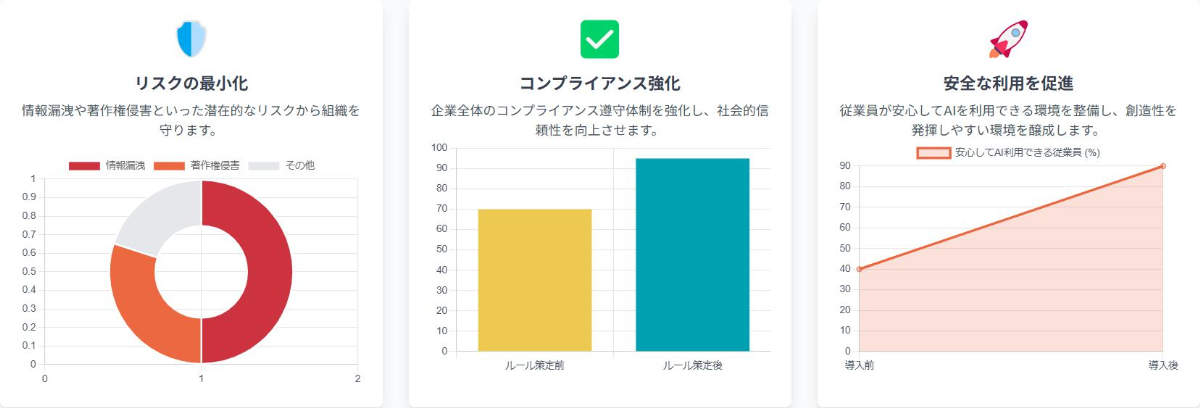This screenshot has width=1200, height=408.
Task: Click the 導入後 data point on line chart
Action: click(1163, 166)
